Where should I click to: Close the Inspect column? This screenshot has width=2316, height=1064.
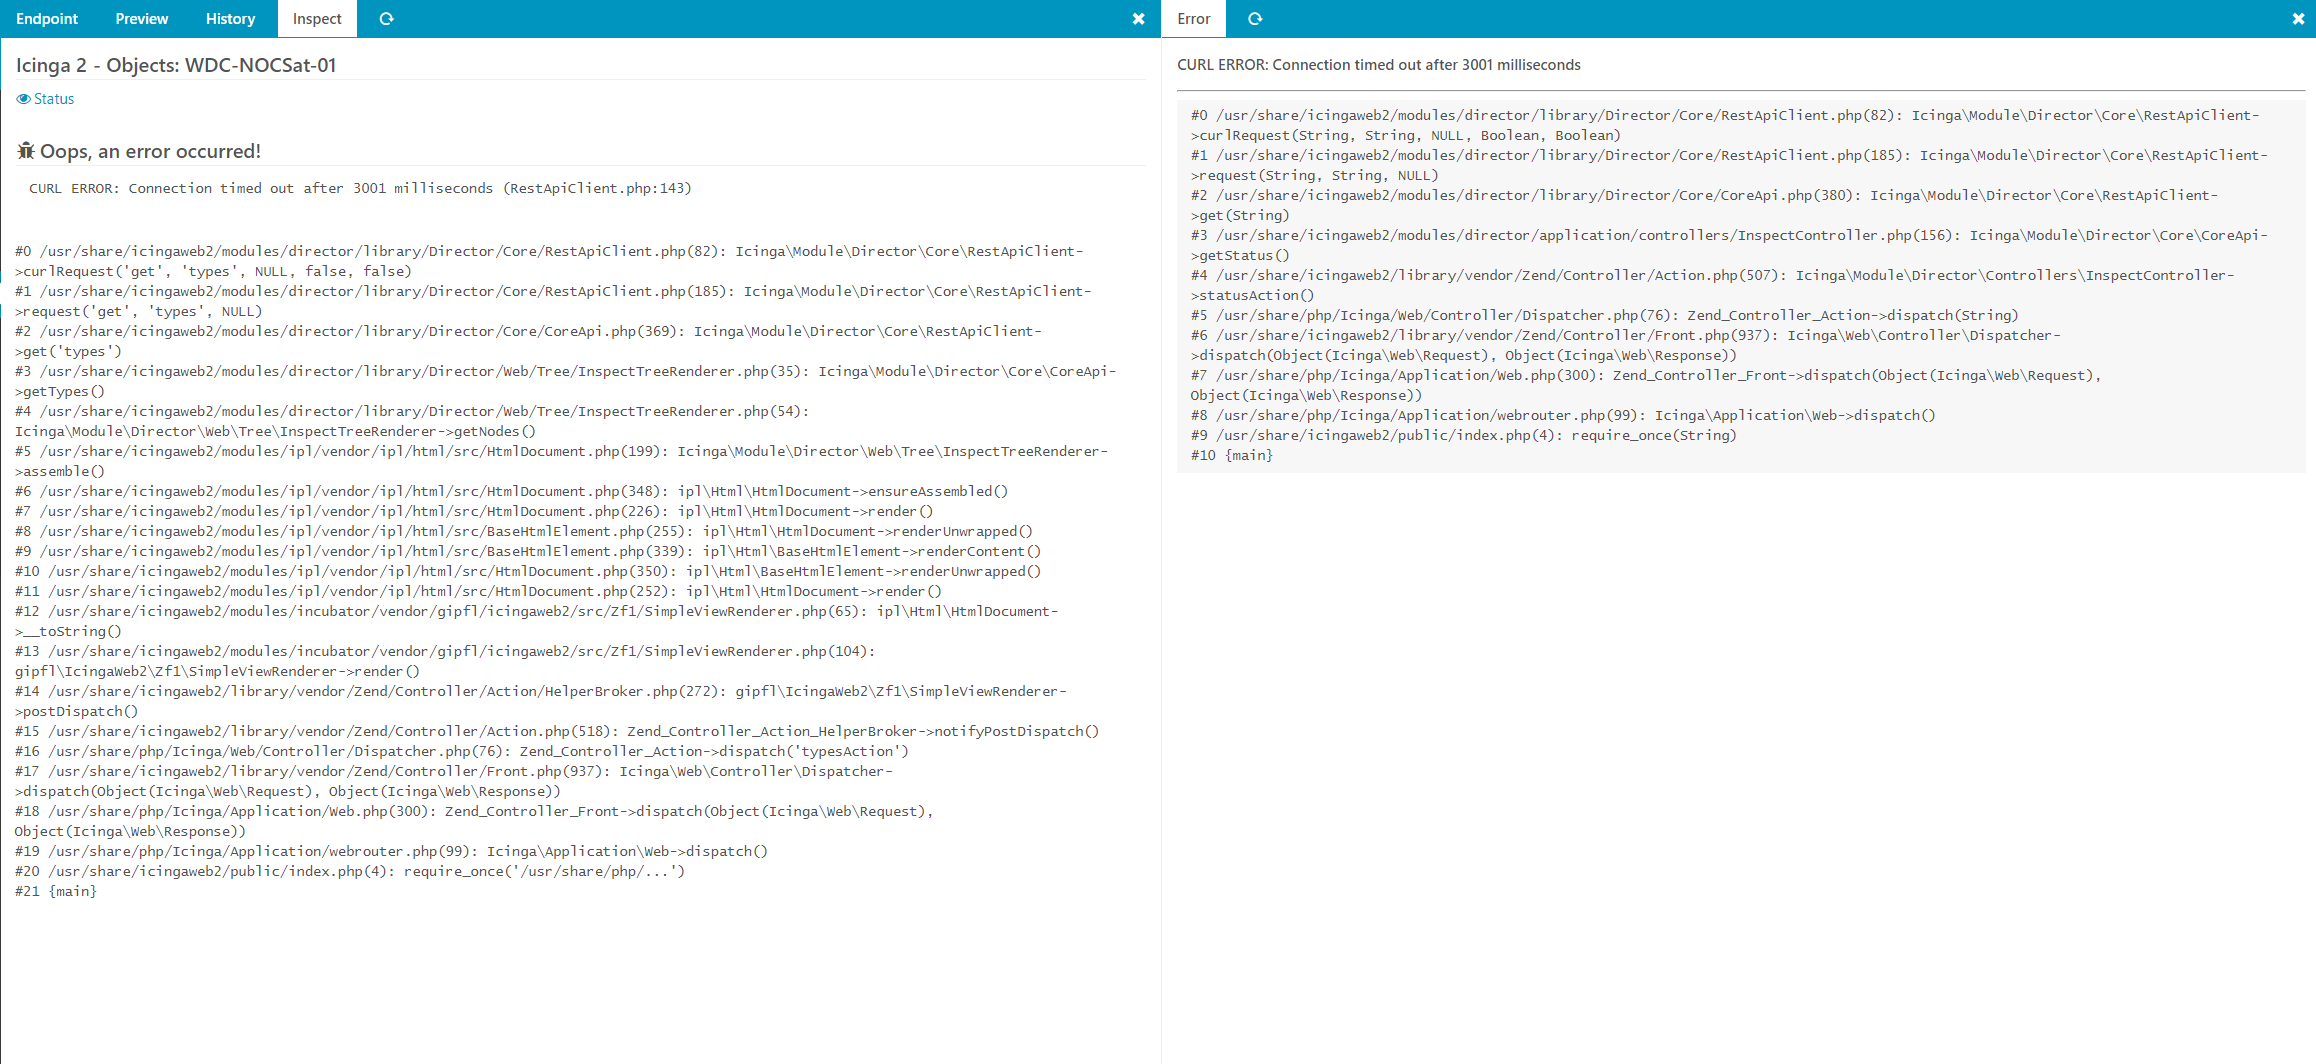(1138, 18)
